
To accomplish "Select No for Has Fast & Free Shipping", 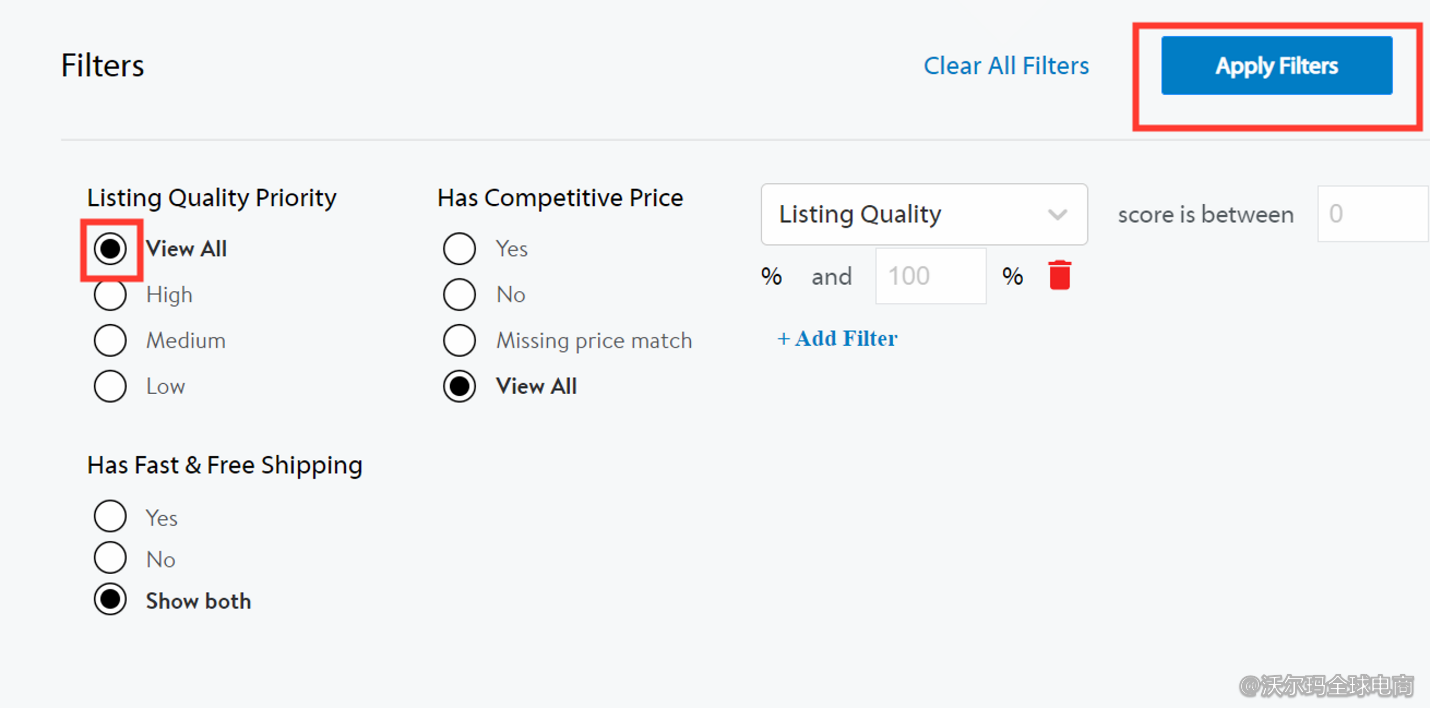I will pos(110,557).
